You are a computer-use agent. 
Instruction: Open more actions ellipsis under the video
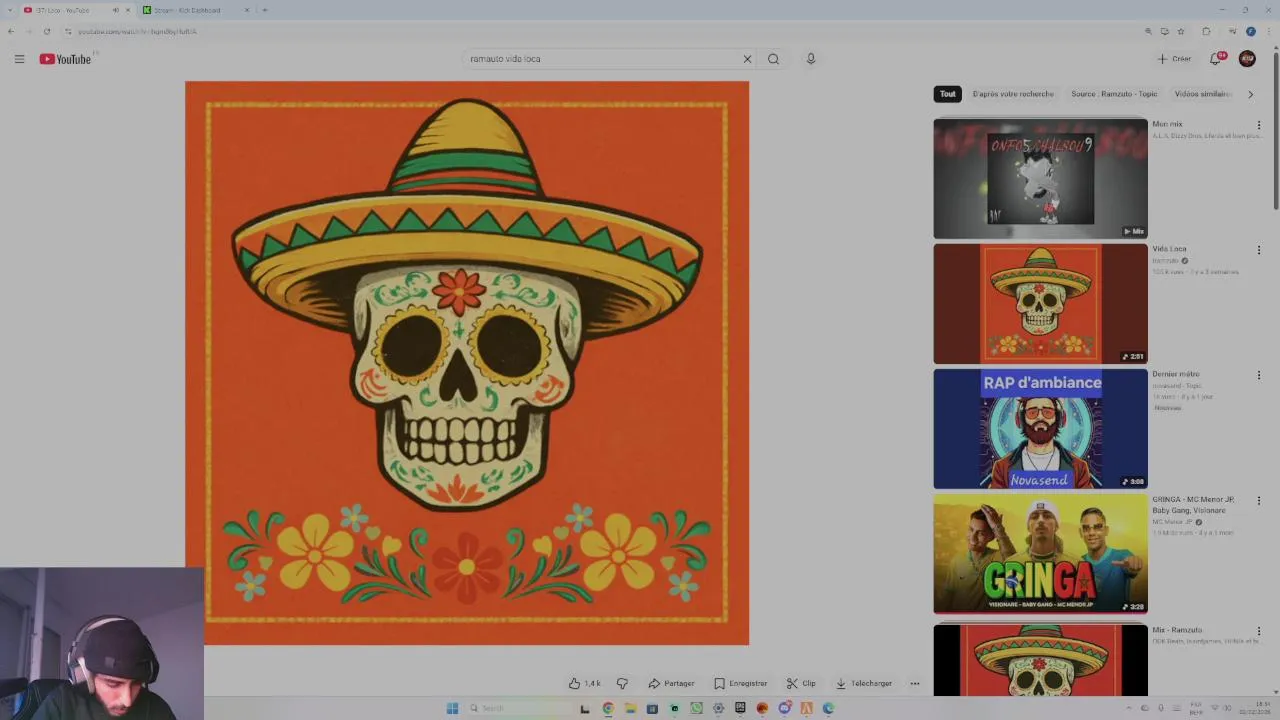pos(914,684)
